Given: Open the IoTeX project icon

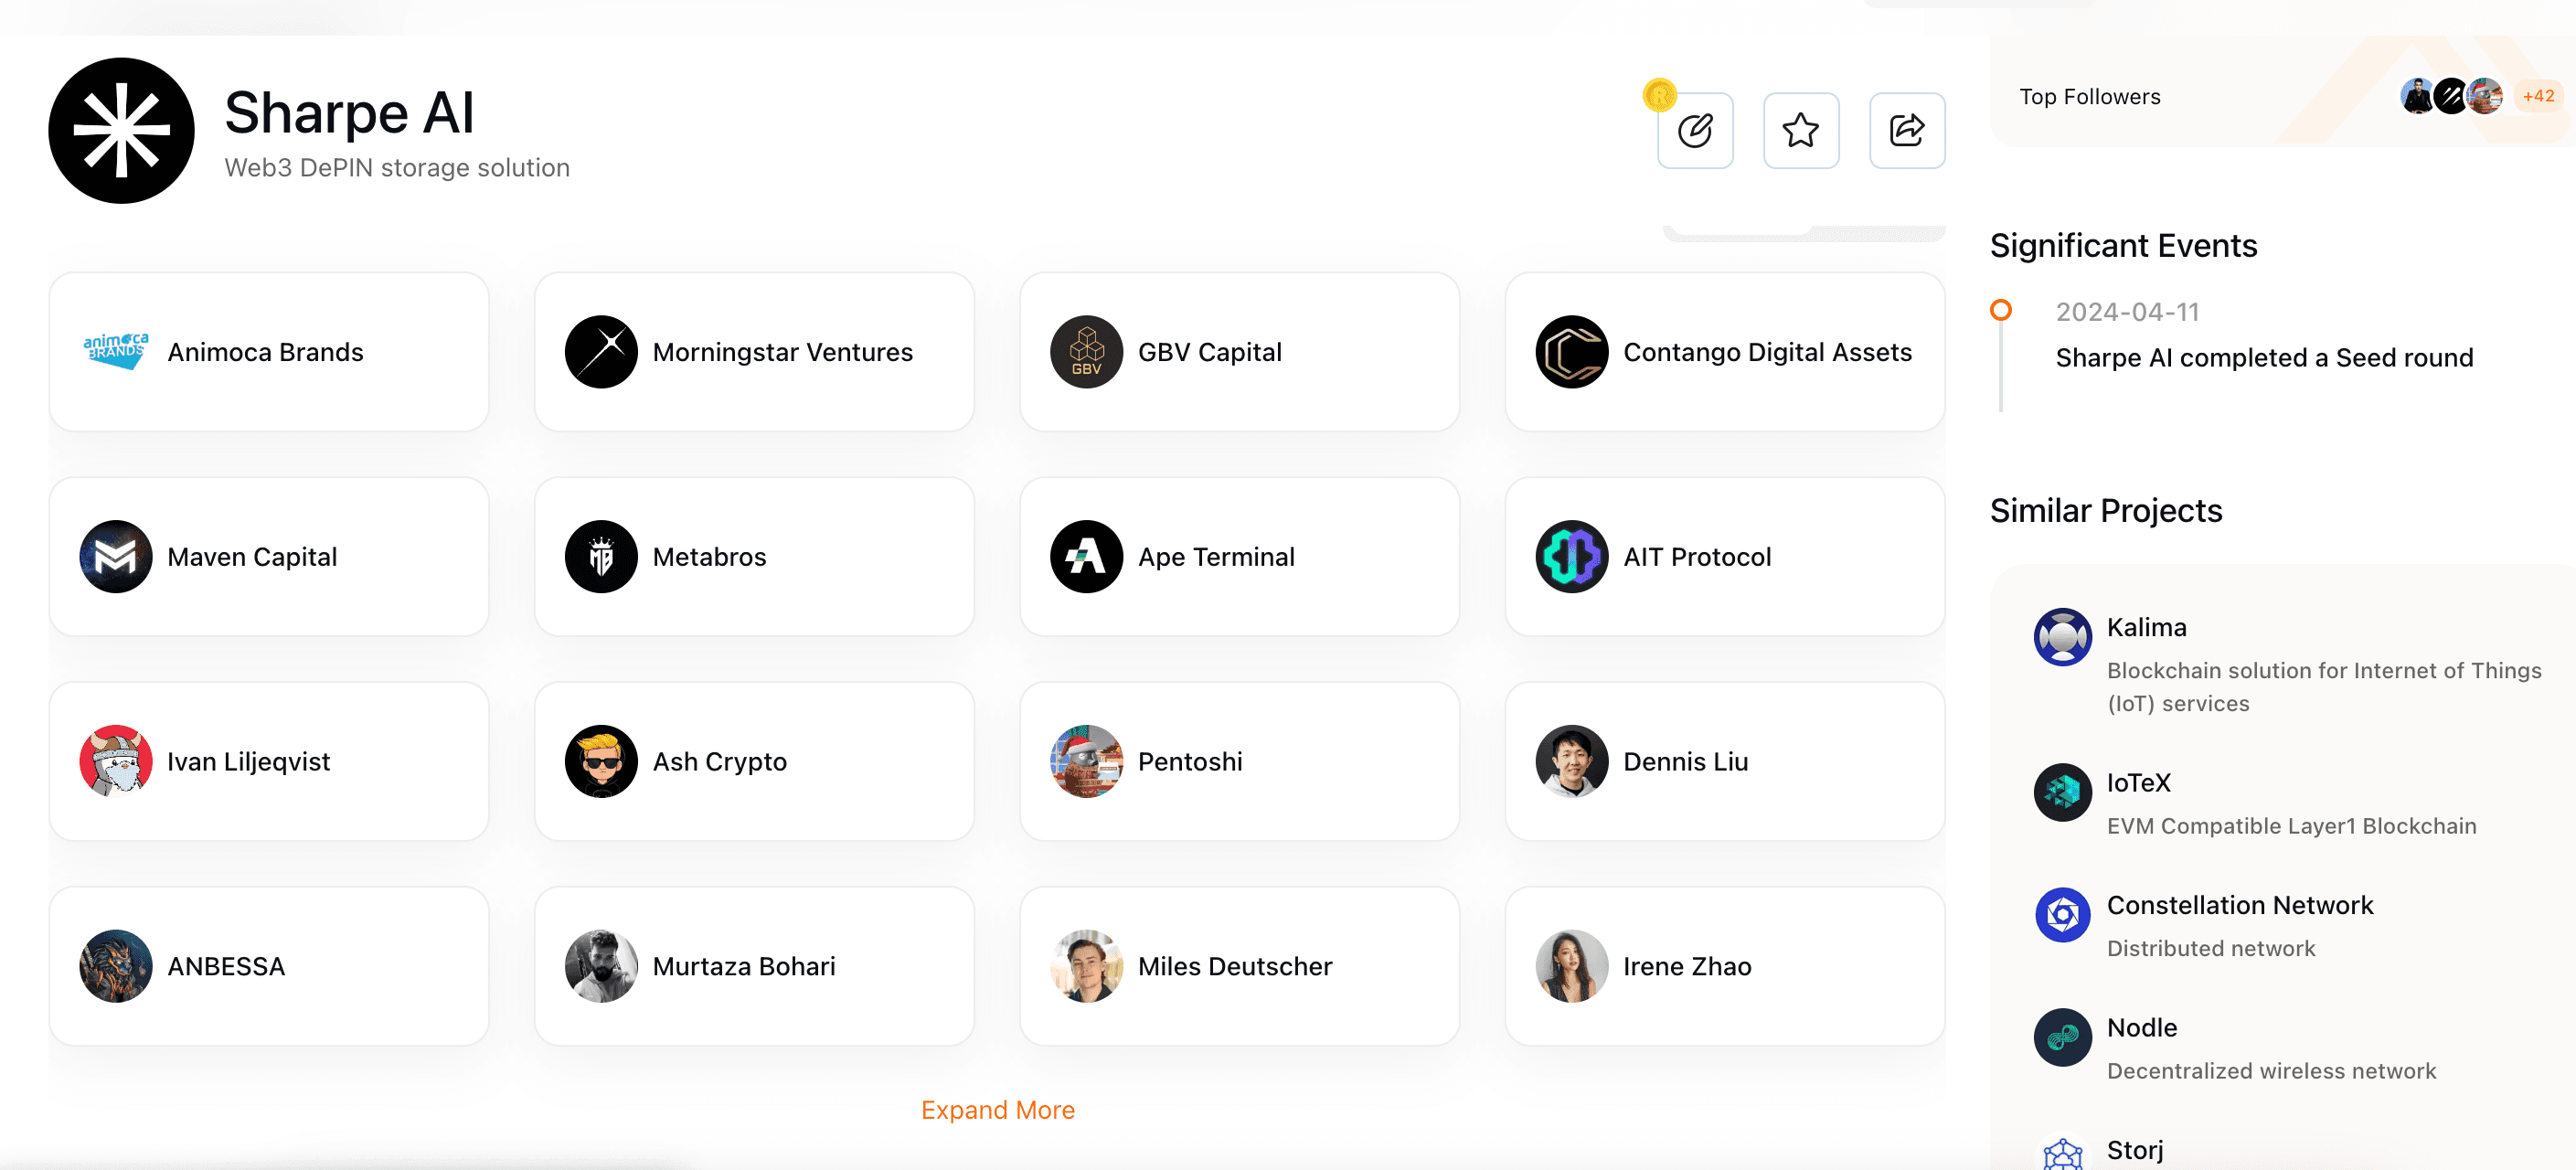Looking at the screenshot, I should [2062, 792].
